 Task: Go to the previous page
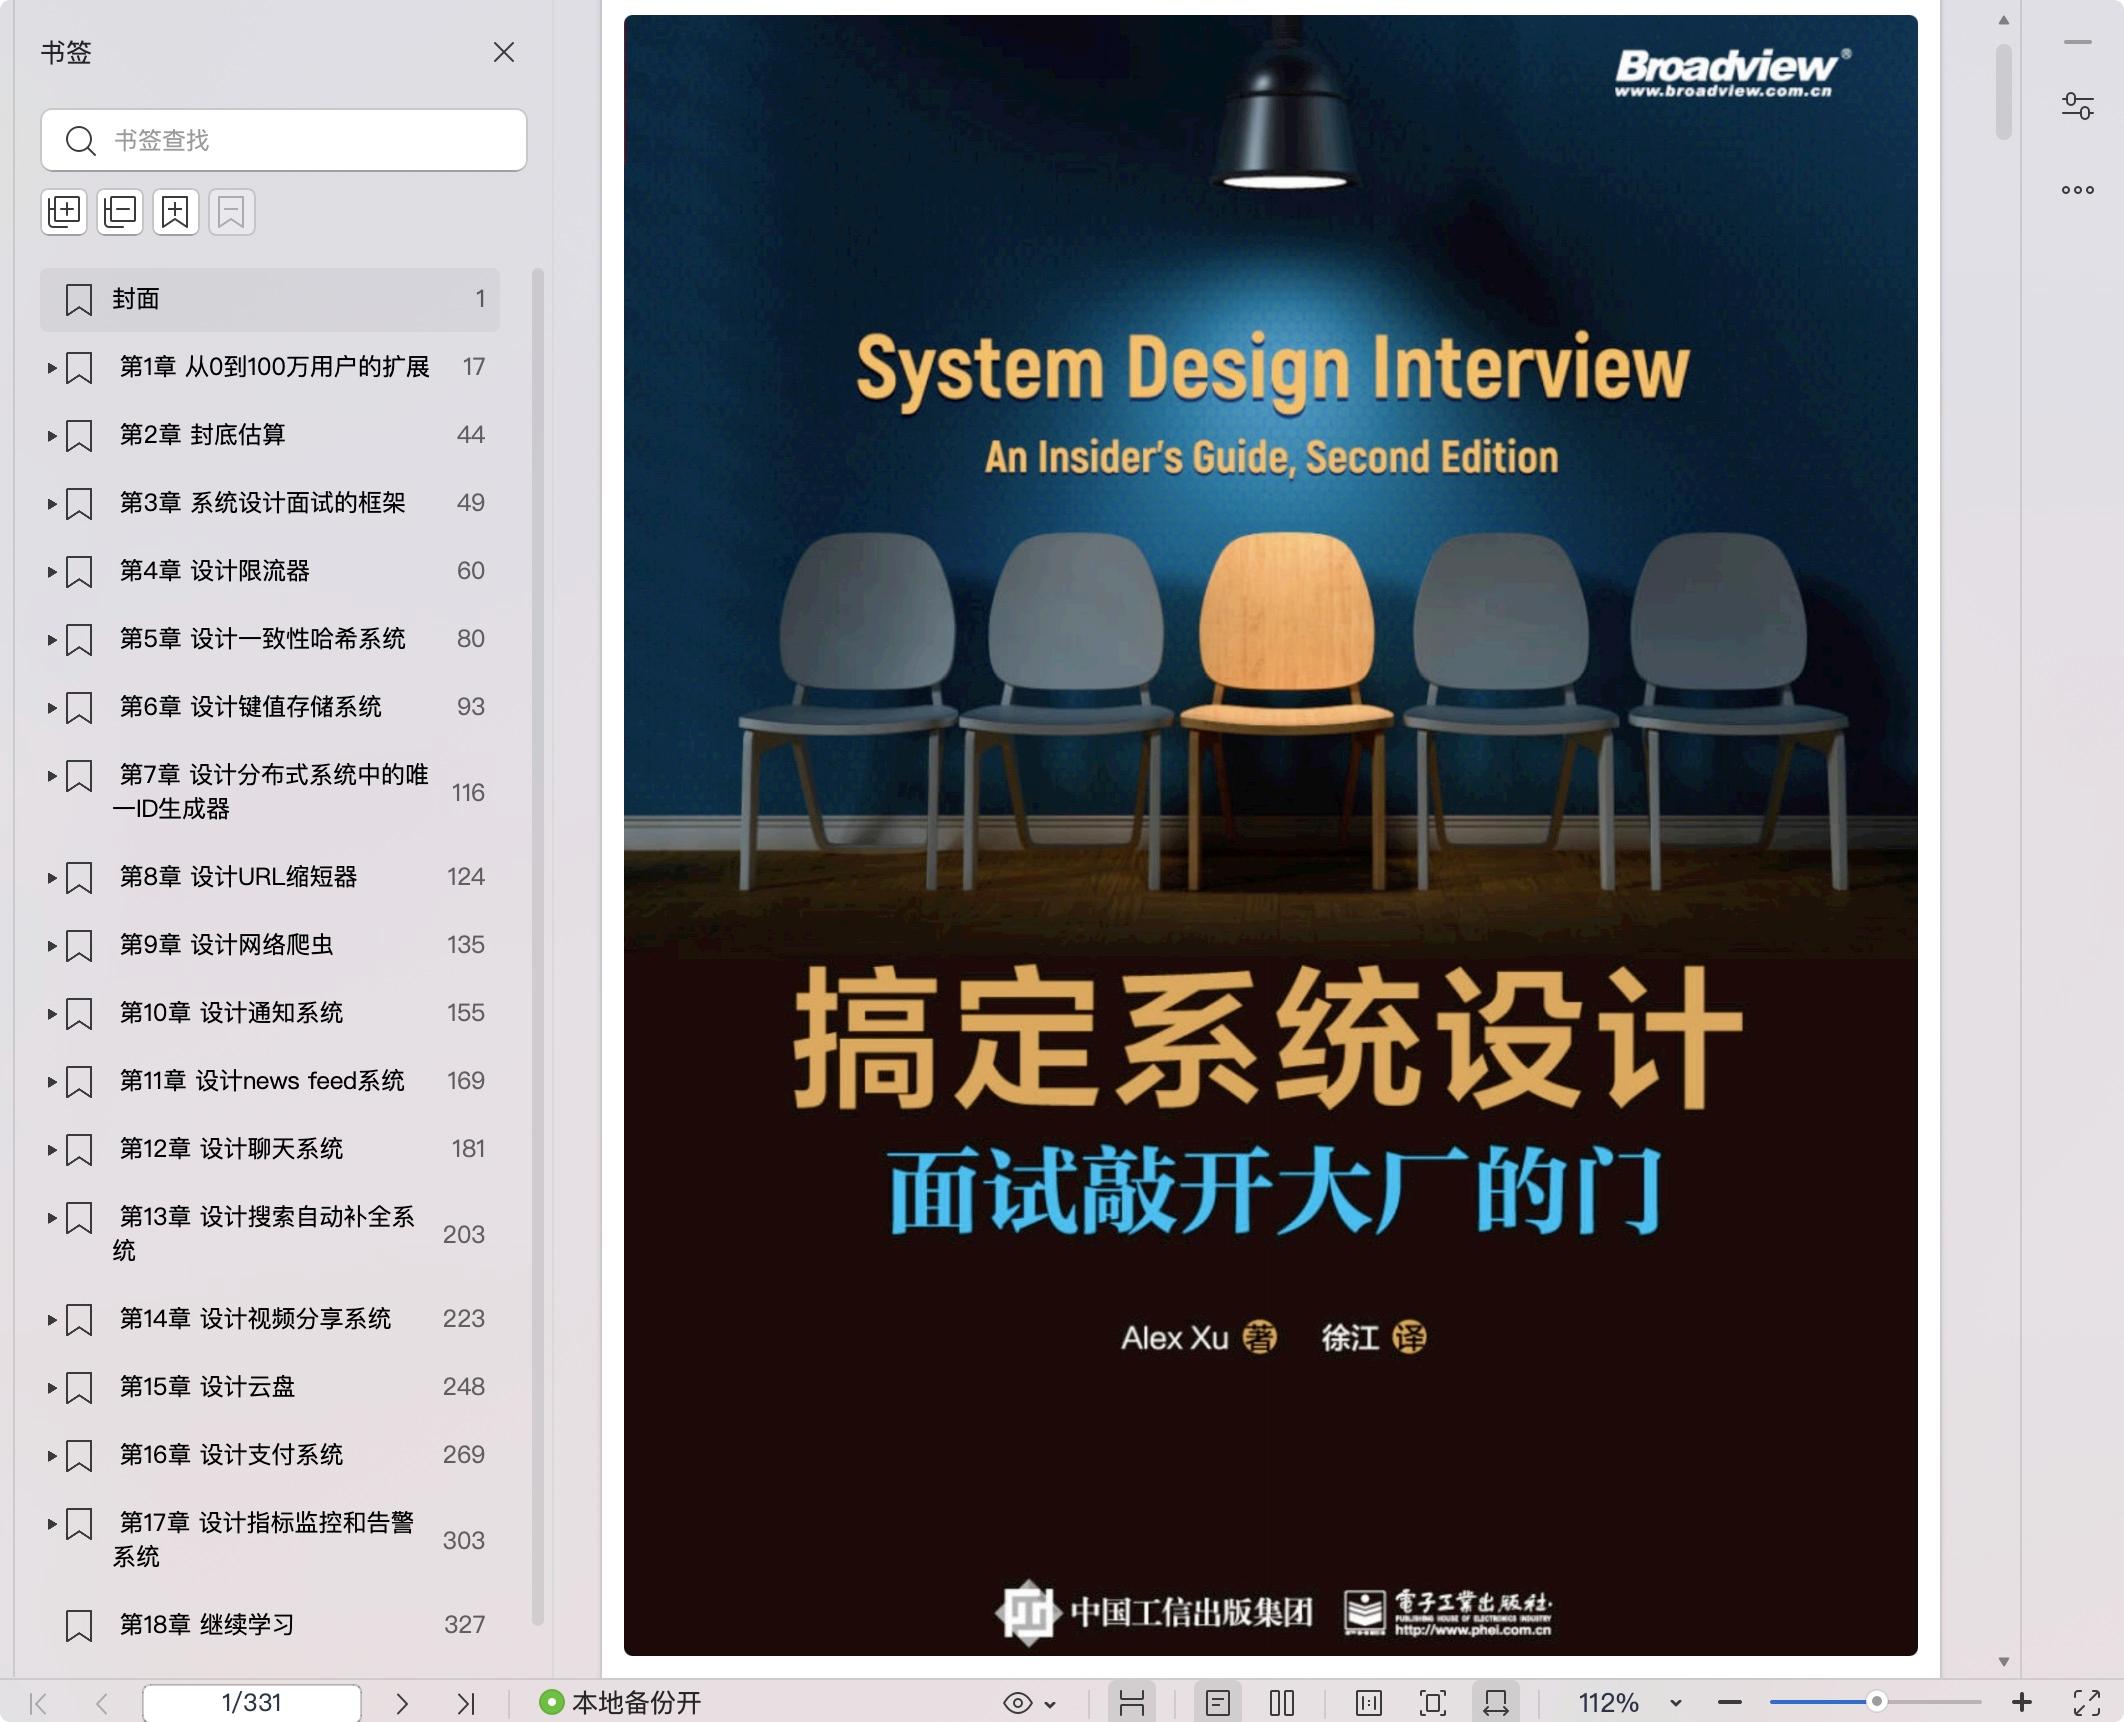tap(101, 1703)
